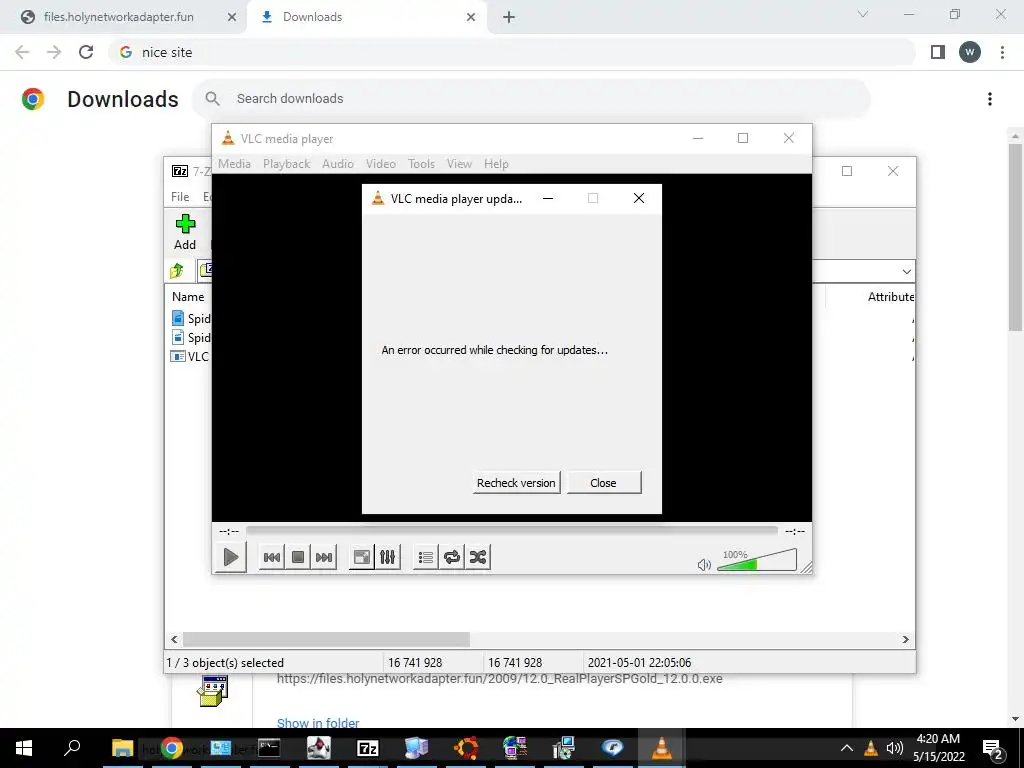1024x768 pixels.
Task: Click the Add button in 7-Zip
Action: pyautogui.click(x=185, y=232)
